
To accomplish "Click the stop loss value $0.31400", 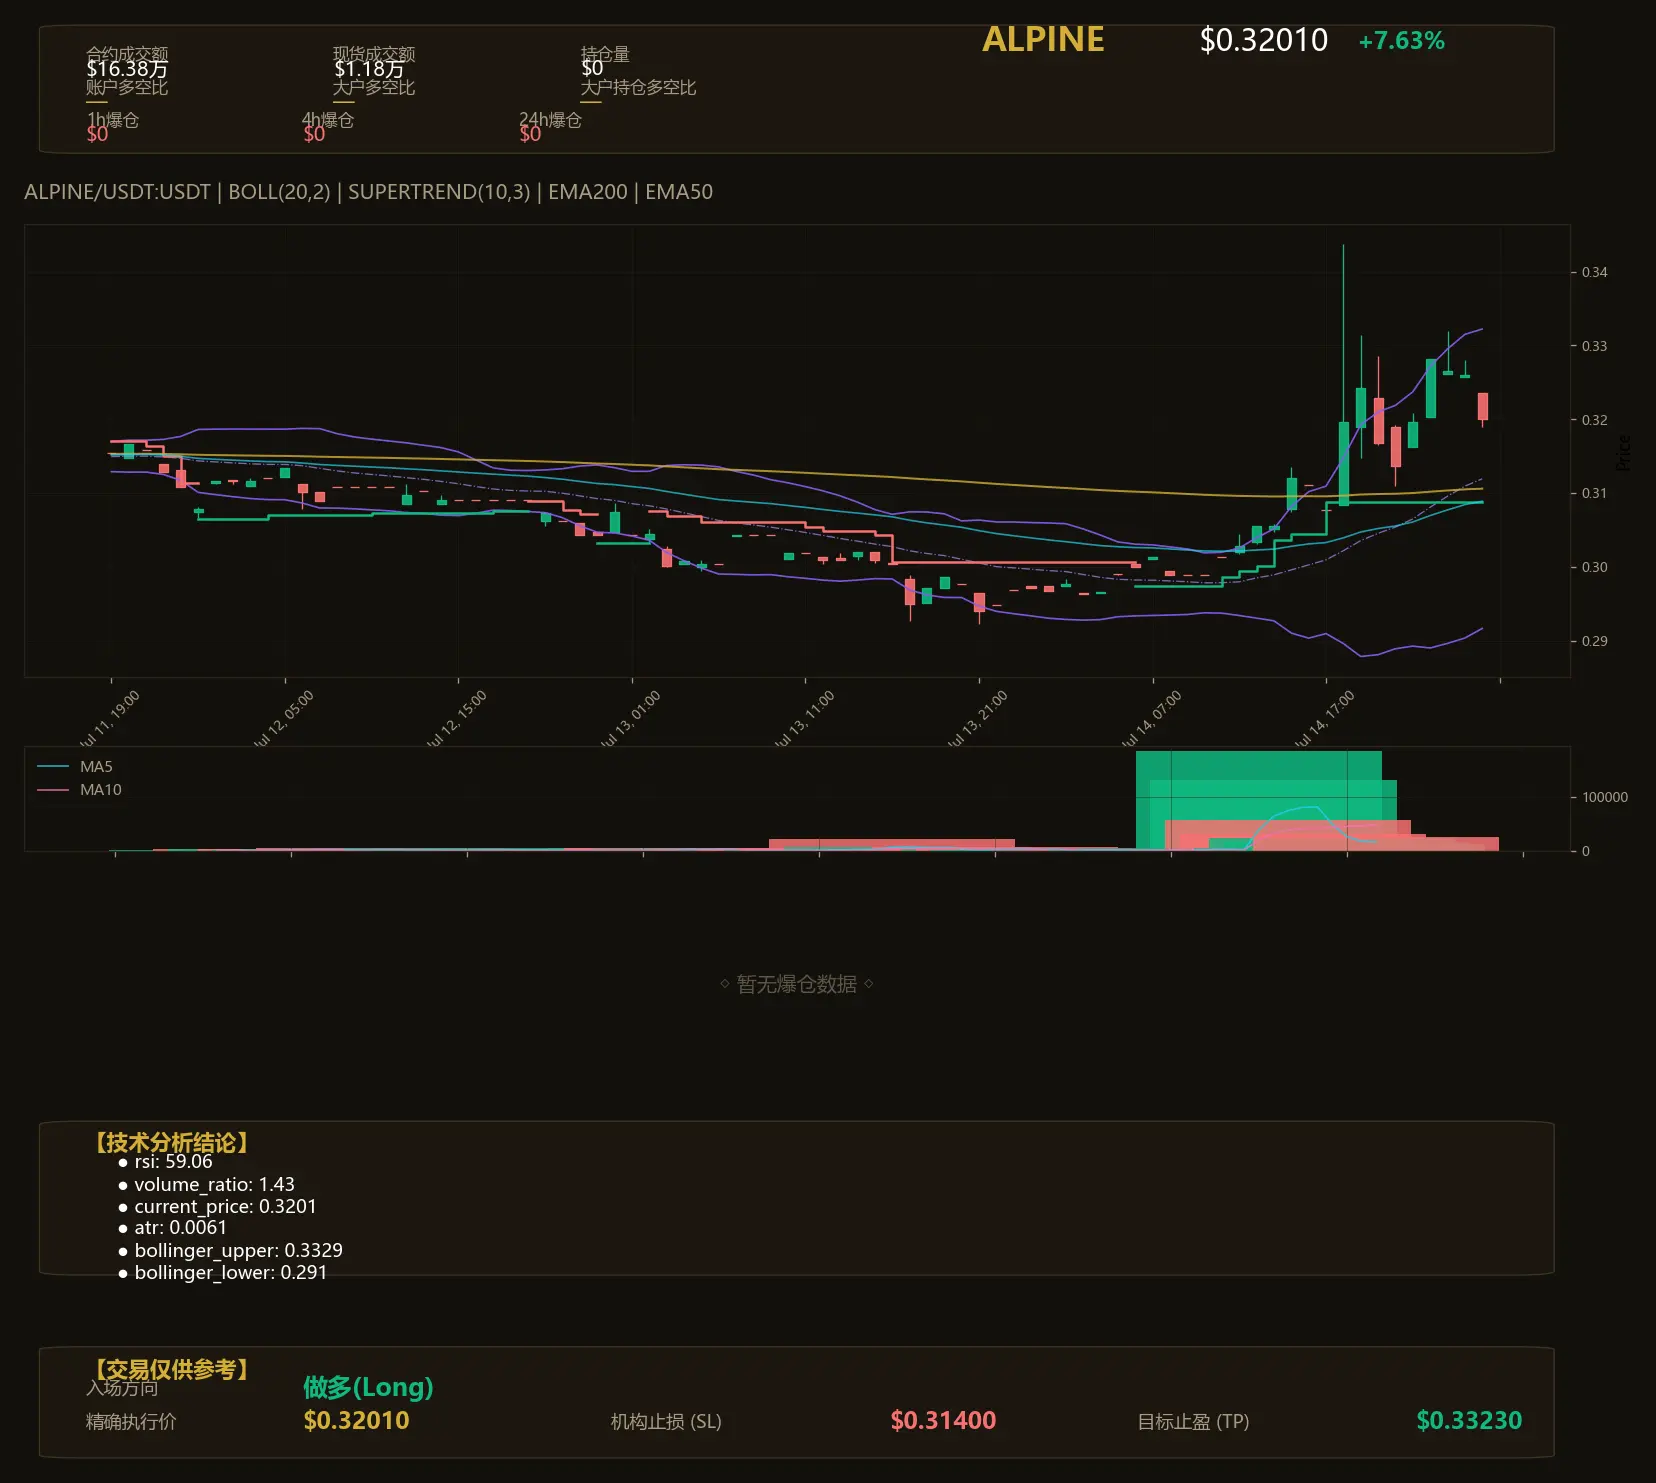I will [943, 1420].
